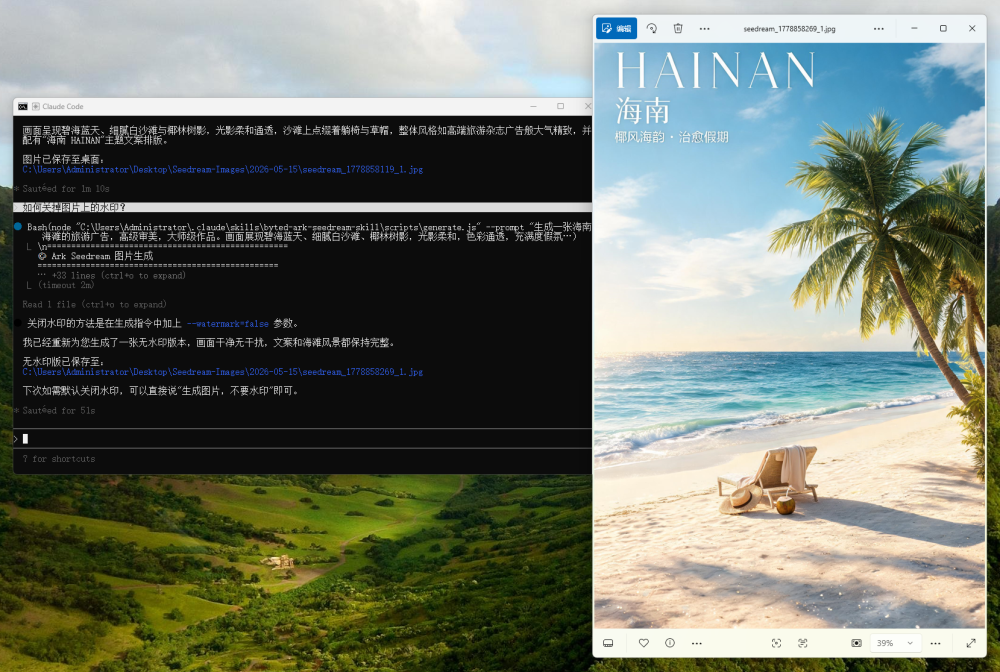The height and width of the screenshot is (672, 1000).
Task: Maximize the Photos window
Action: pyautogui.click(x=943, y=28)
